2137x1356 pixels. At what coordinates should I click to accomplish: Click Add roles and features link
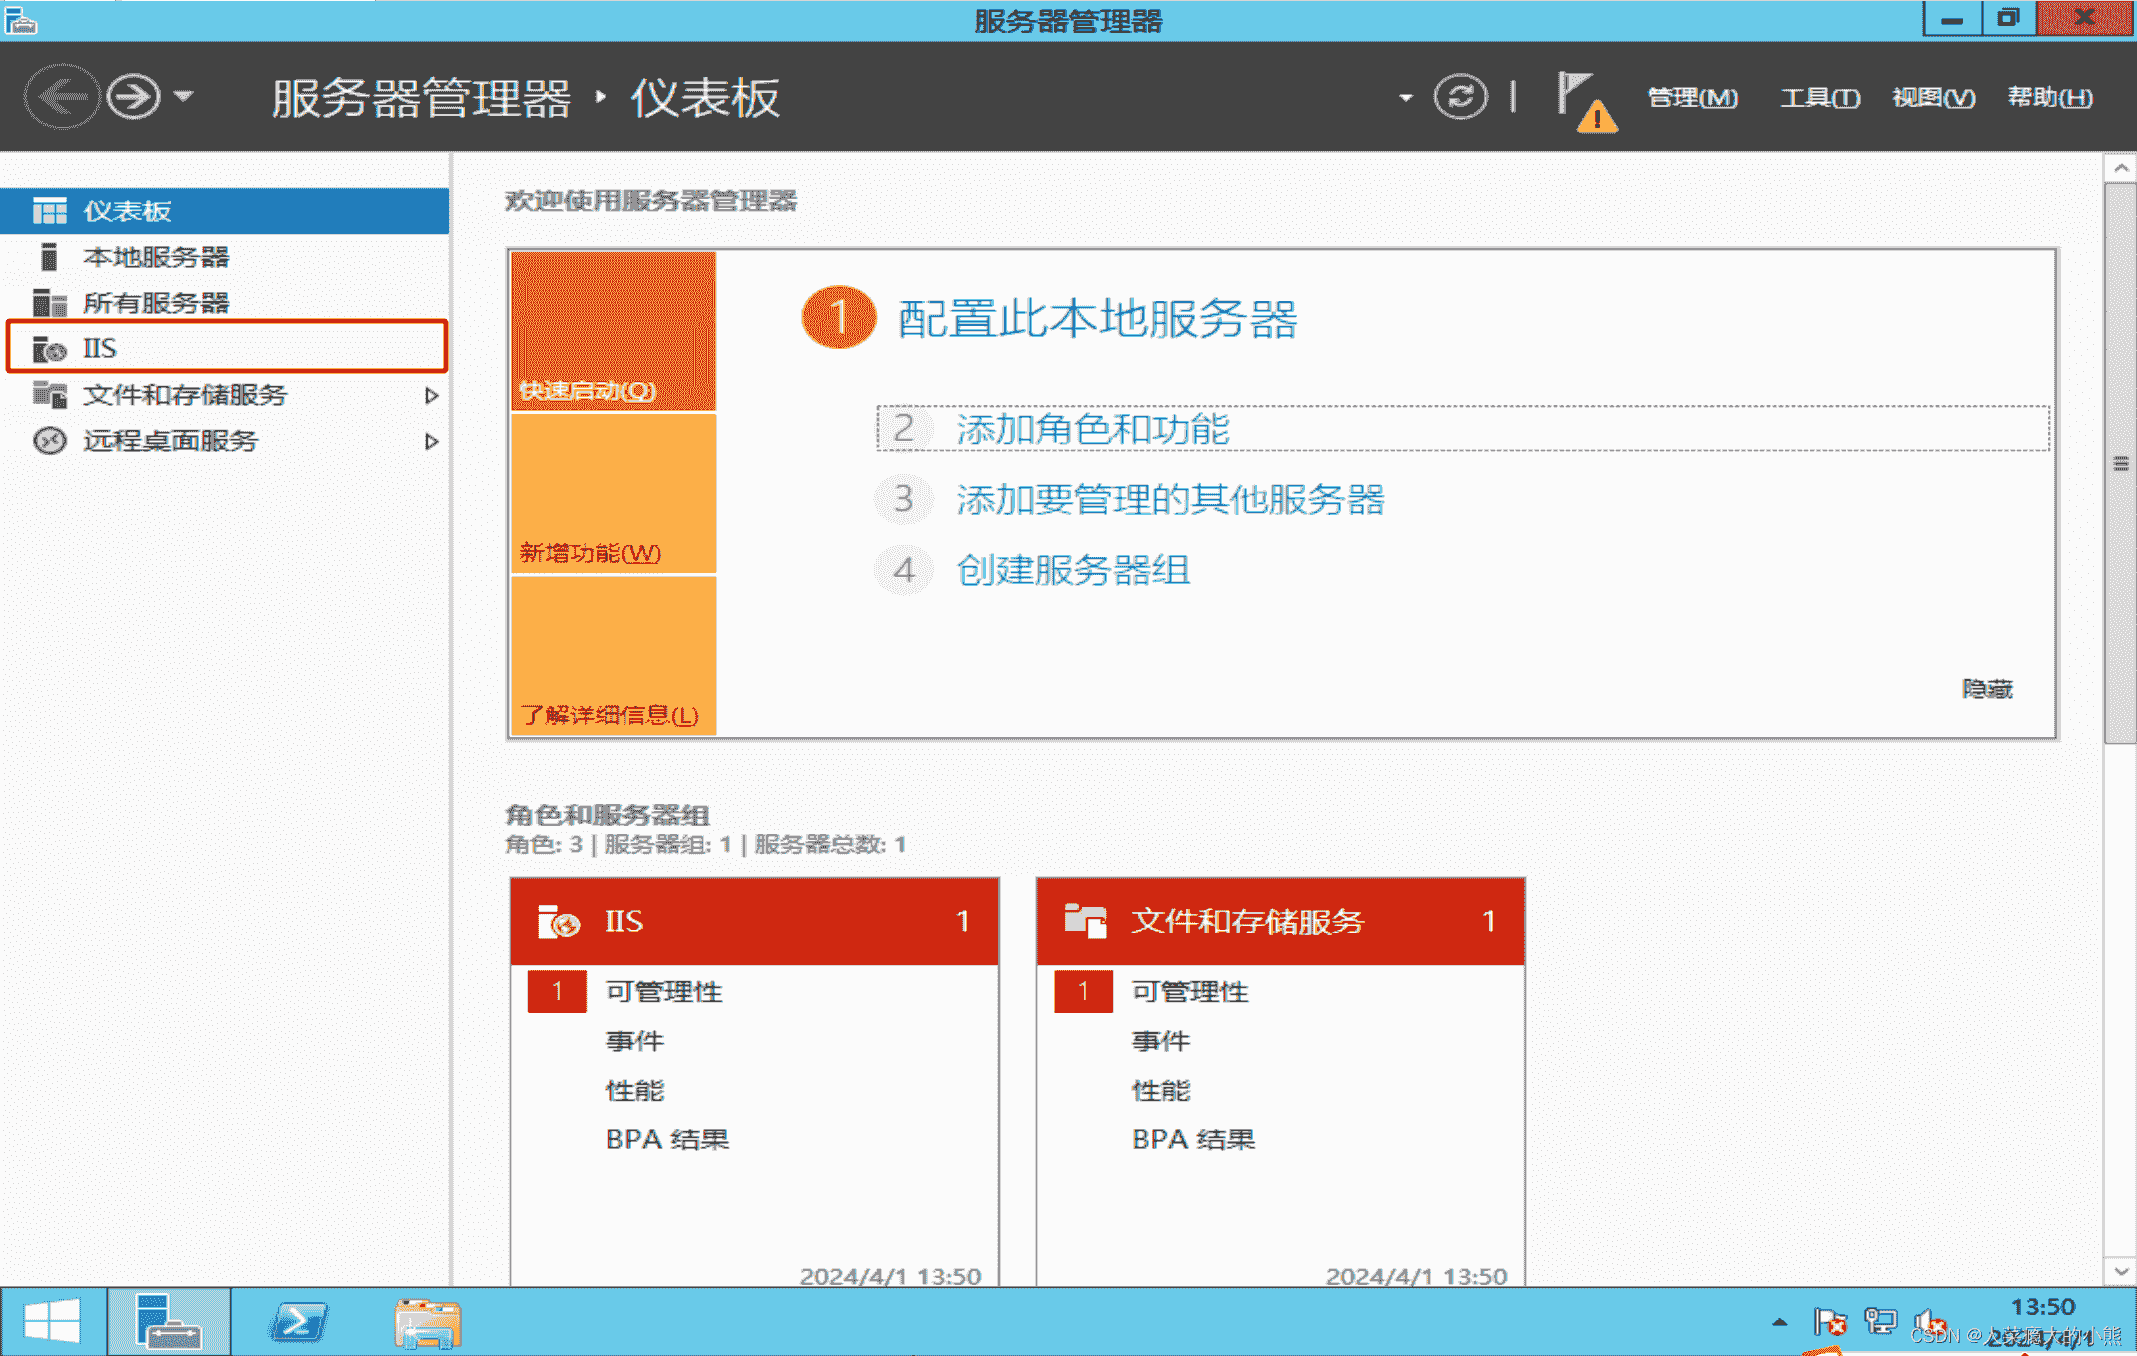(1092, 429)
